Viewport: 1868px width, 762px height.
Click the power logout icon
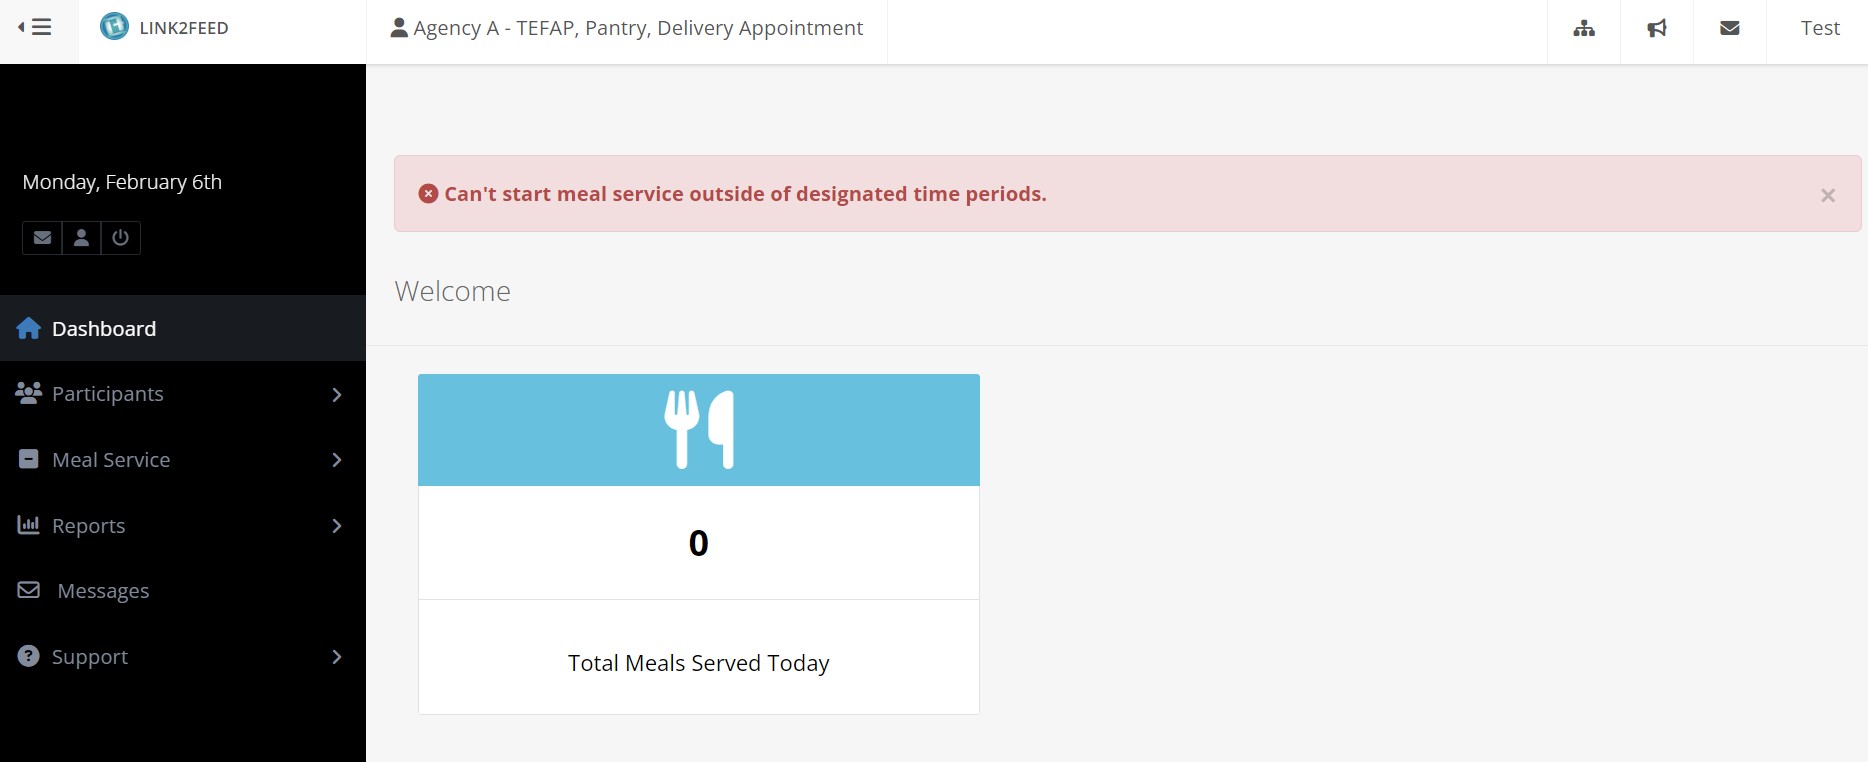tap(120, 238)
